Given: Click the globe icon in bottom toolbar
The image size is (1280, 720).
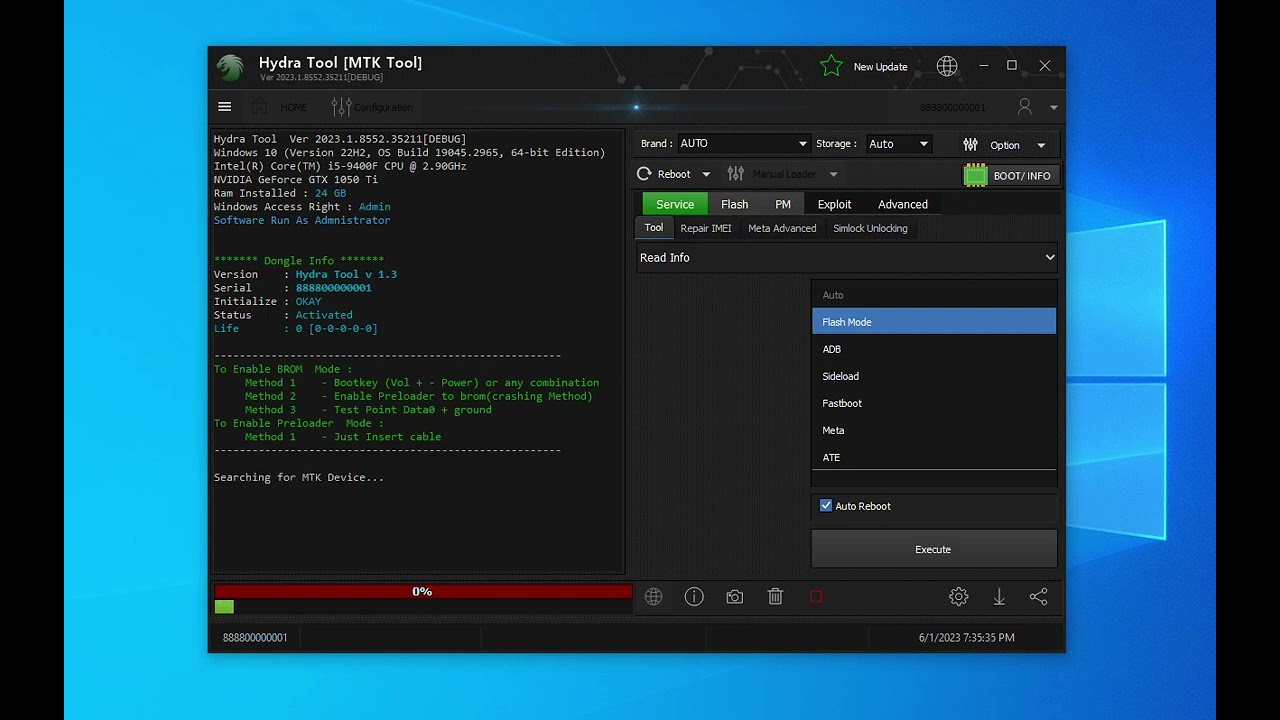Looking at the screenshot, I should [654, 597].
